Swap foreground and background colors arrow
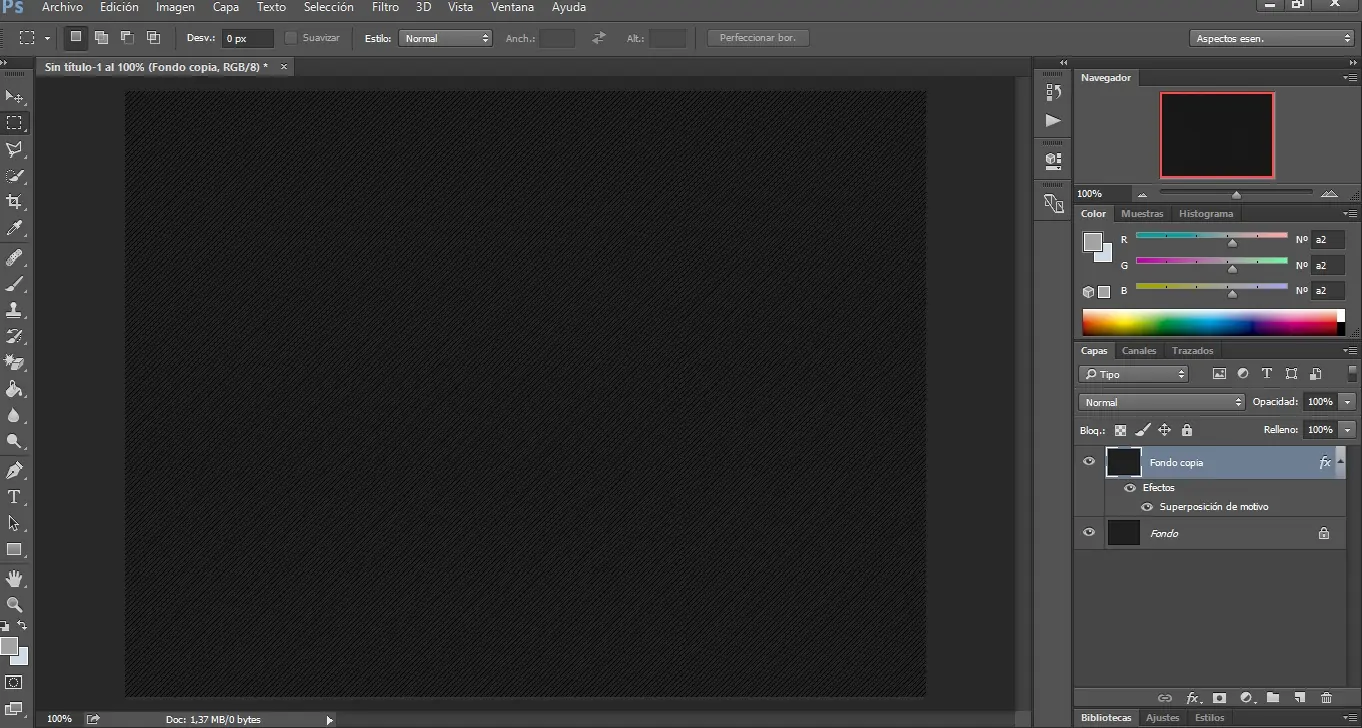Image resolution: width=1362 pixels, height=728 pixels. pyautogui.click(x=22, y=626)
